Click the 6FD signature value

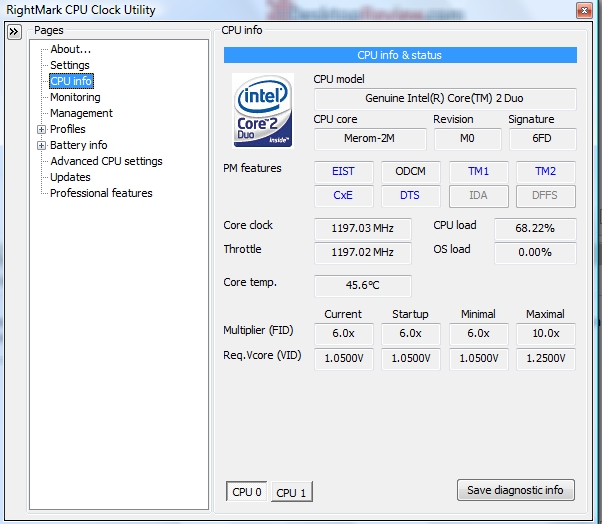(x=542, y=139)
